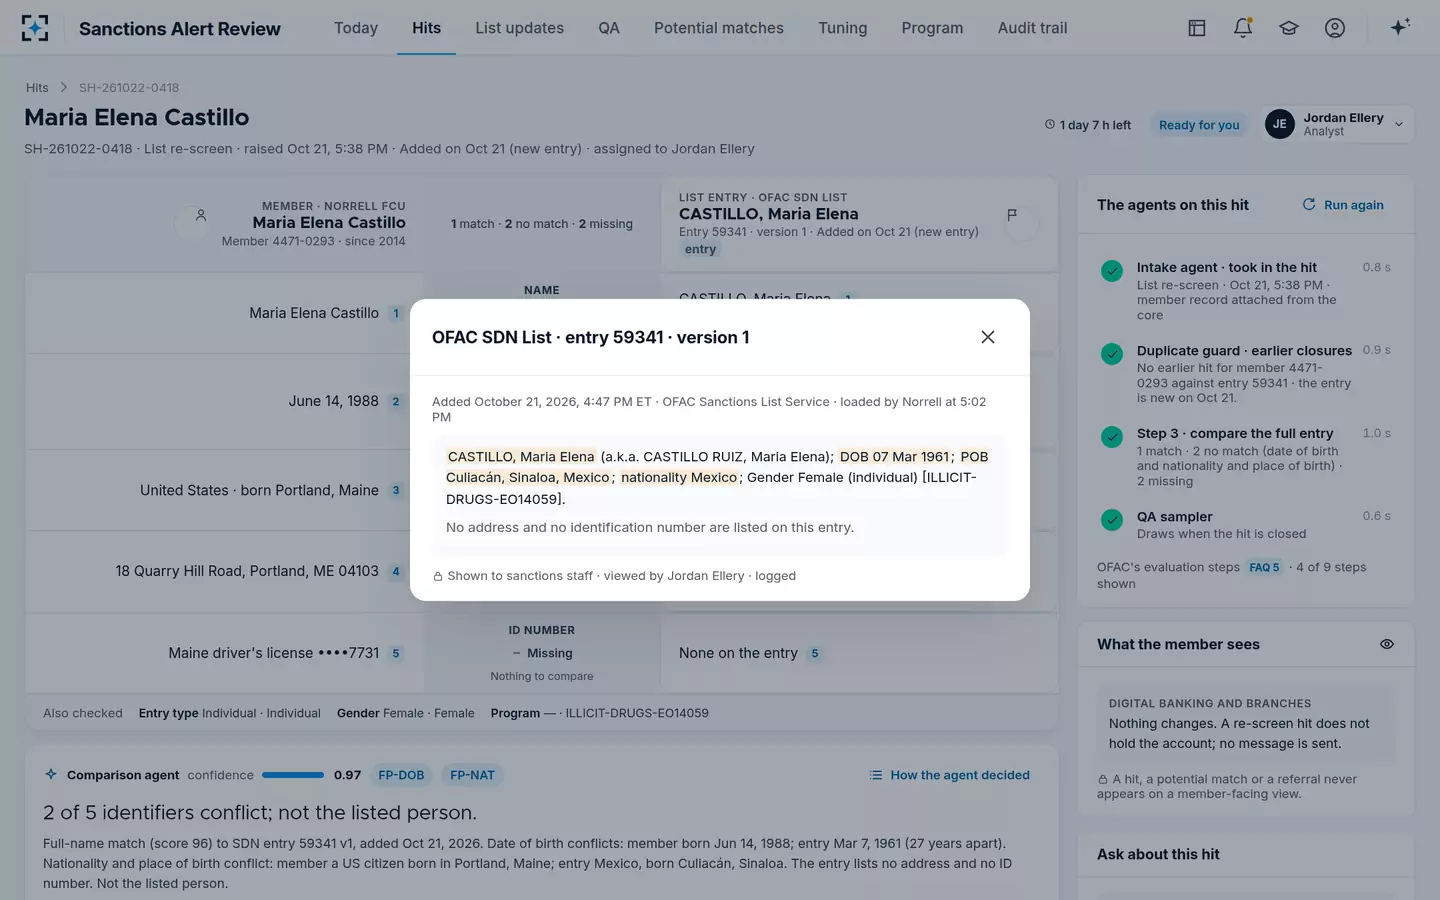This screenshot has height=900, width=1440.
Task: Click reference marker 1 beside member name
Action: (x=396, y=313)
